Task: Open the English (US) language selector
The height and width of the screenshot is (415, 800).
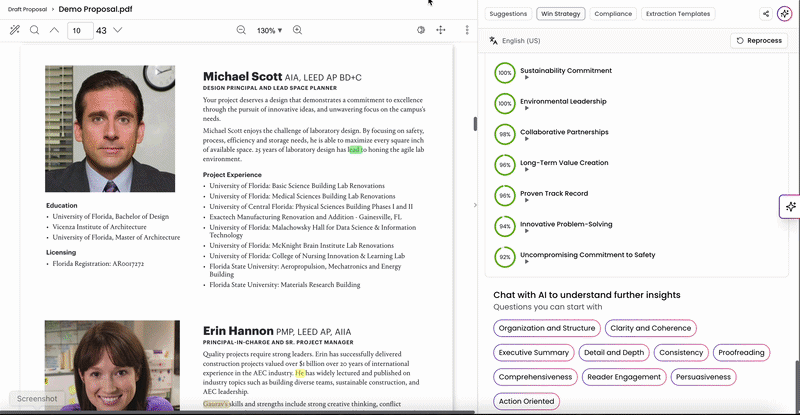Action: click(515, 40)
